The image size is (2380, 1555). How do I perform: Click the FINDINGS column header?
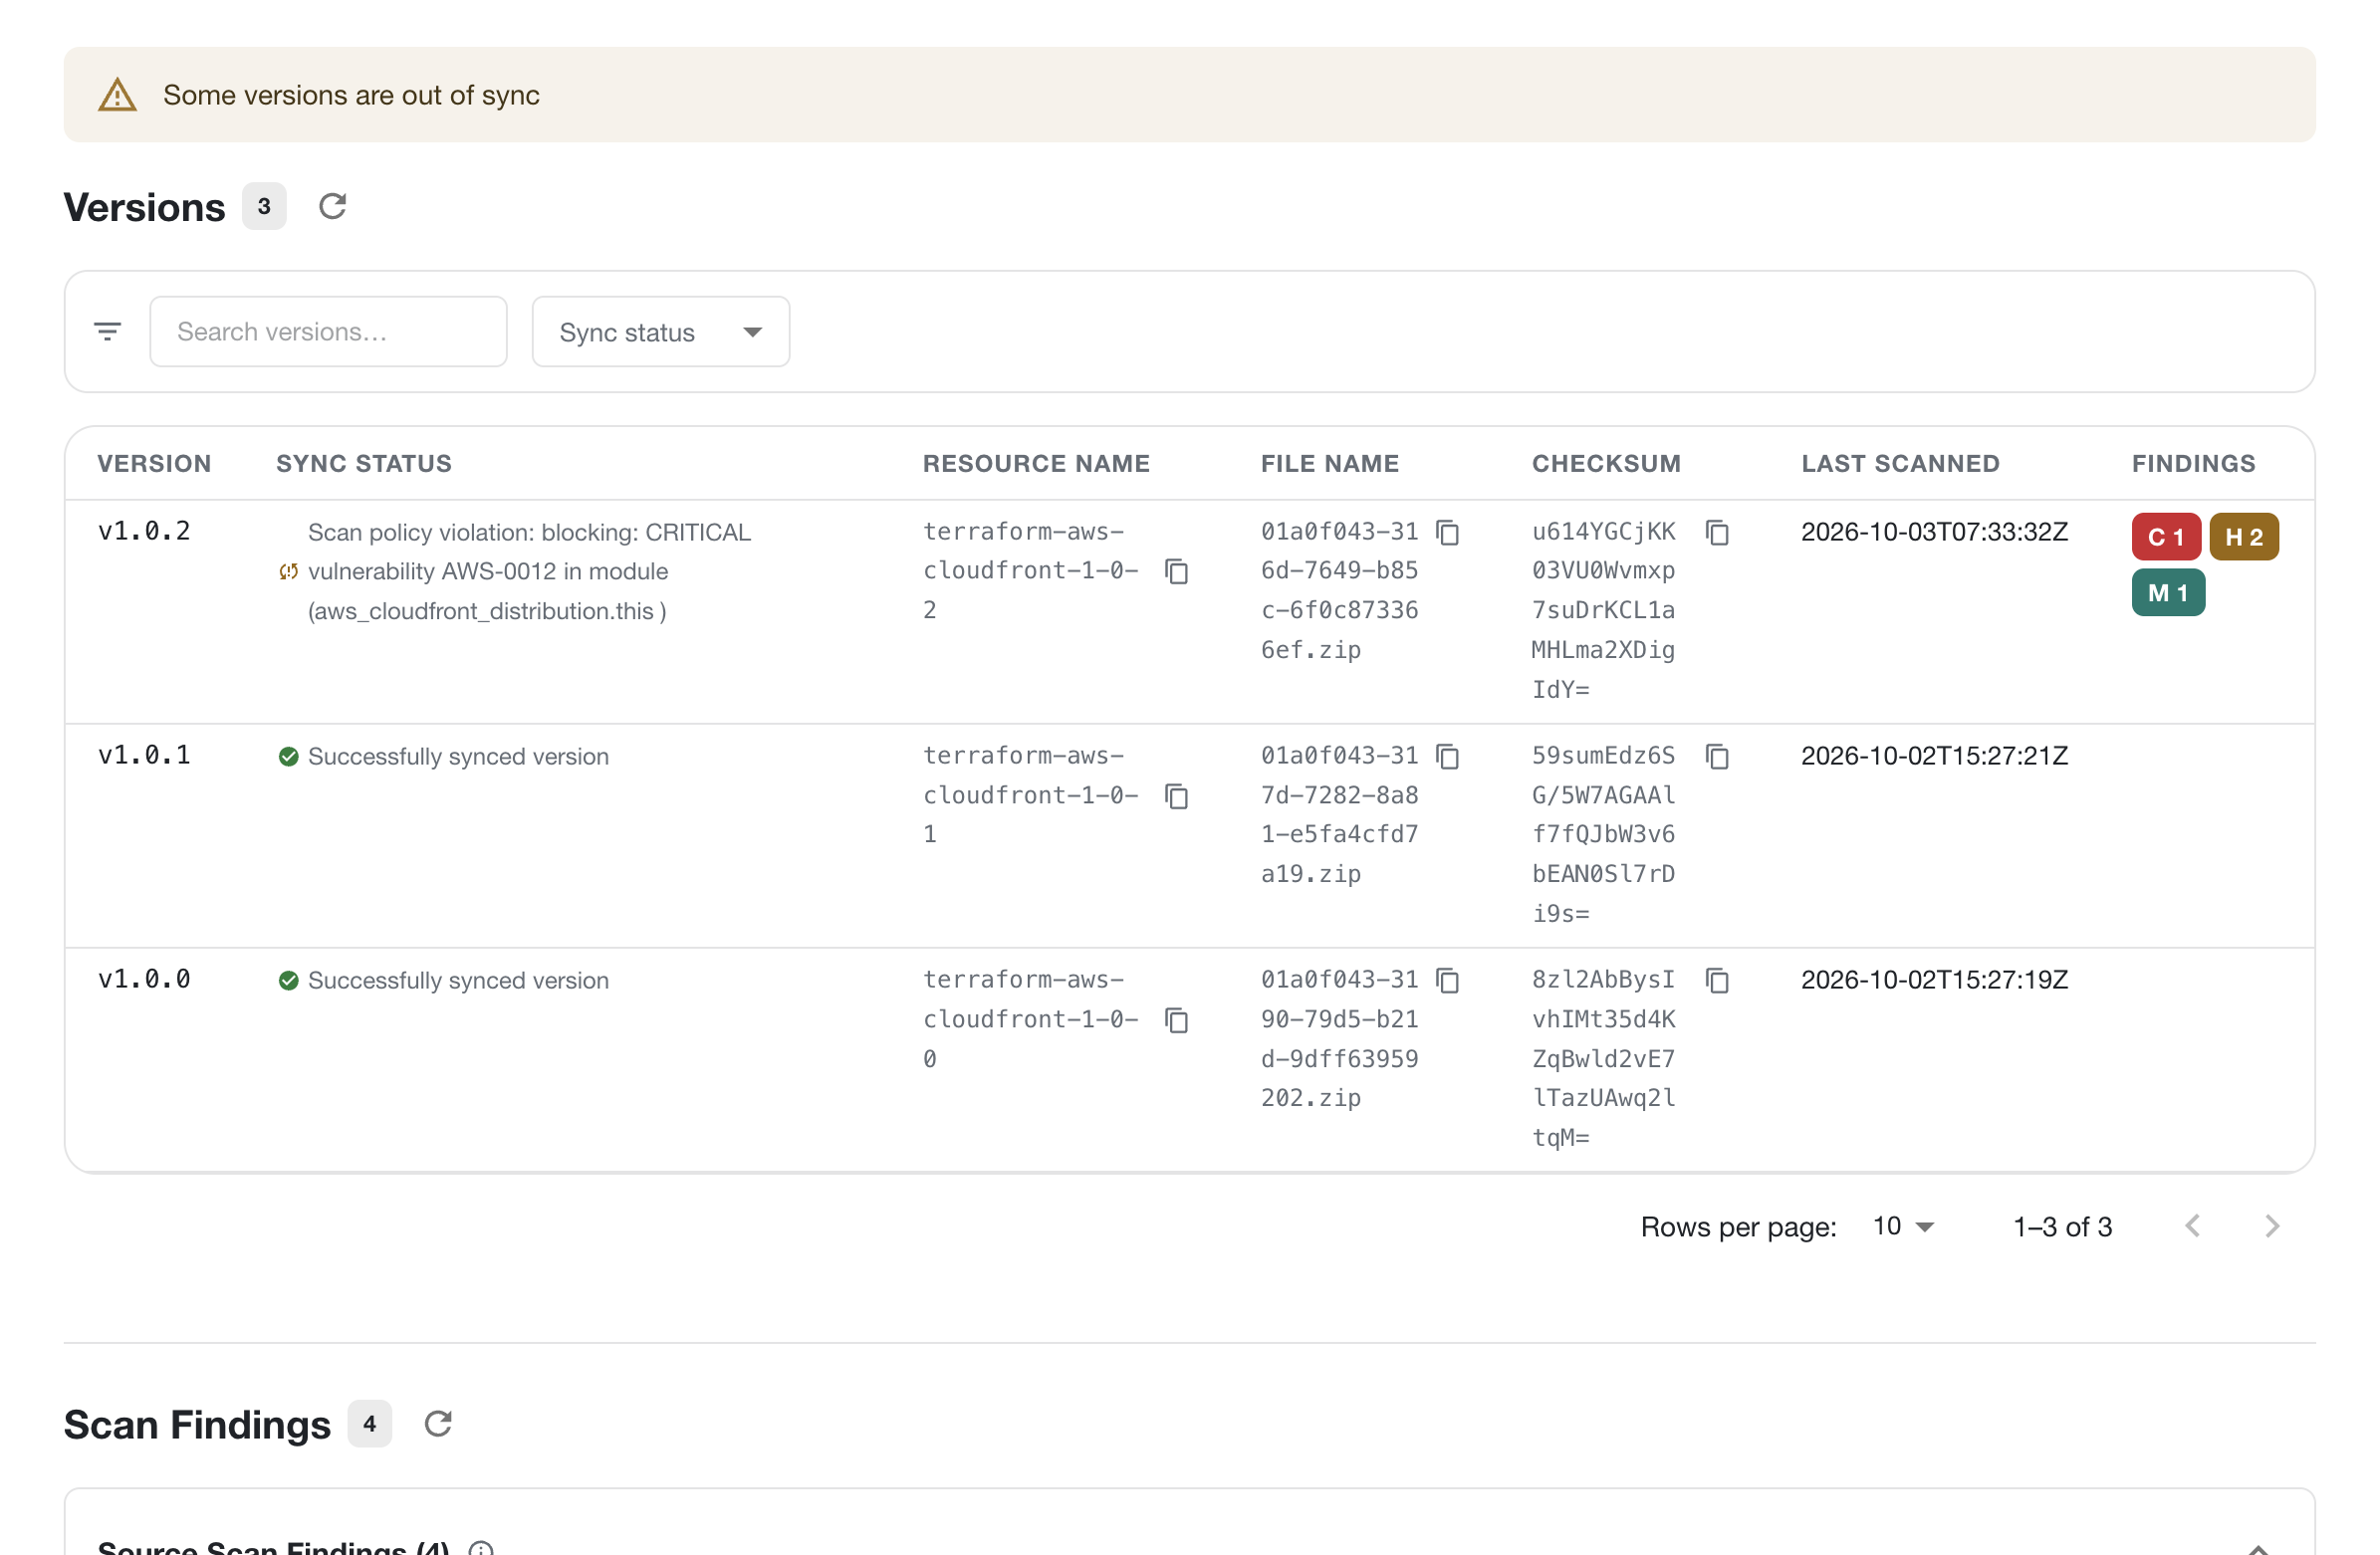click(2193, 463)
